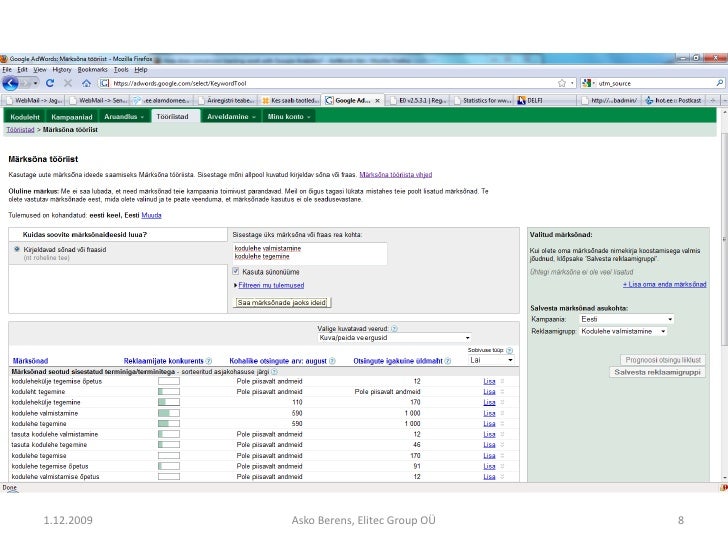Switch to the Kampaaniad tab

pos(60,116)
